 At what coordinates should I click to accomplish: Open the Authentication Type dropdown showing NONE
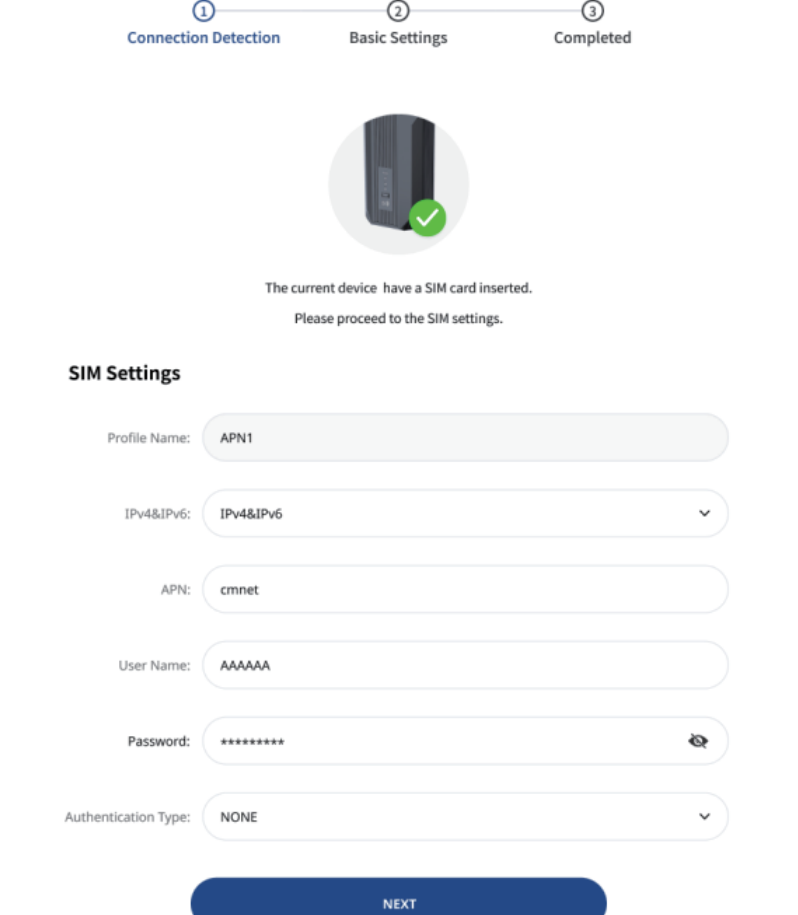click(x=465, y=817)
